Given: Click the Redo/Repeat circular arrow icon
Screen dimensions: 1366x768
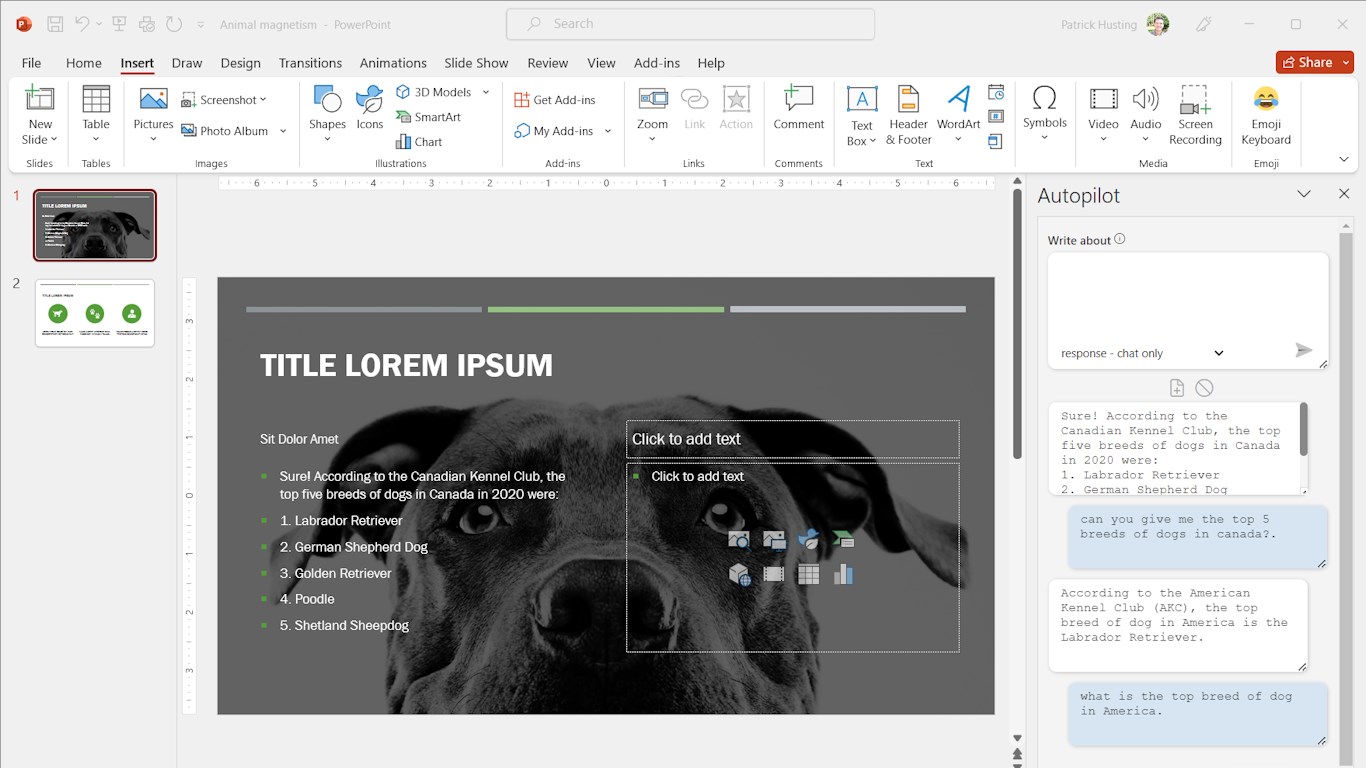Looking at the screenshot, I should 174,24.
